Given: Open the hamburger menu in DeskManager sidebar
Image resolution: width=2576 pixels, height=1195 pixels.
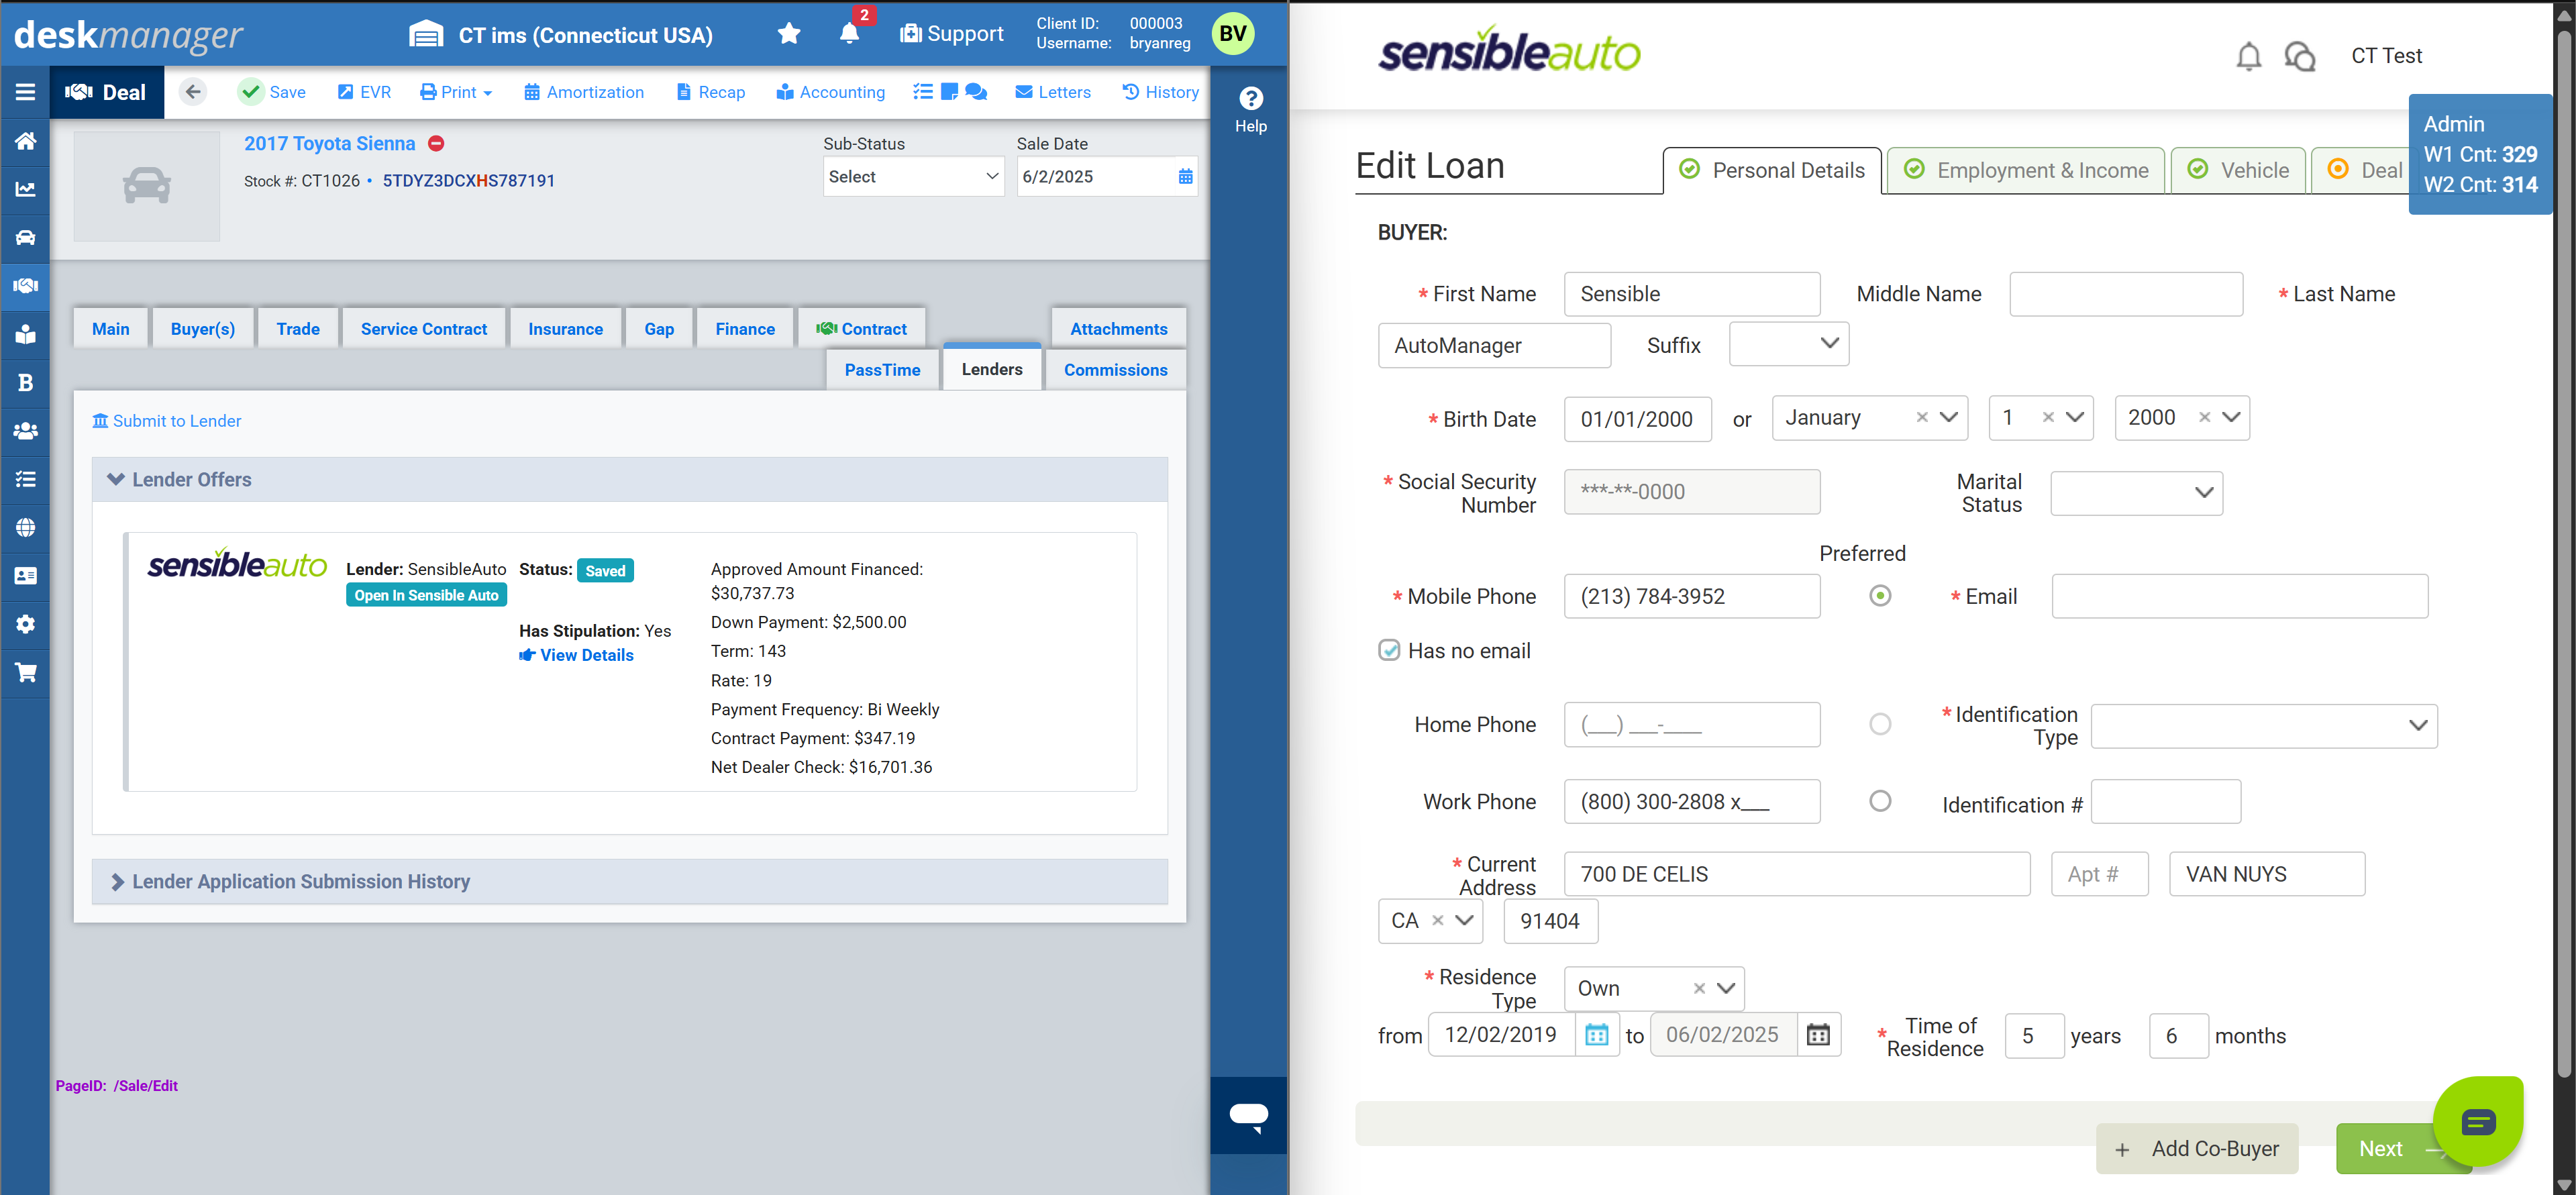Looking at the screenshot, I should click(25, 92).
